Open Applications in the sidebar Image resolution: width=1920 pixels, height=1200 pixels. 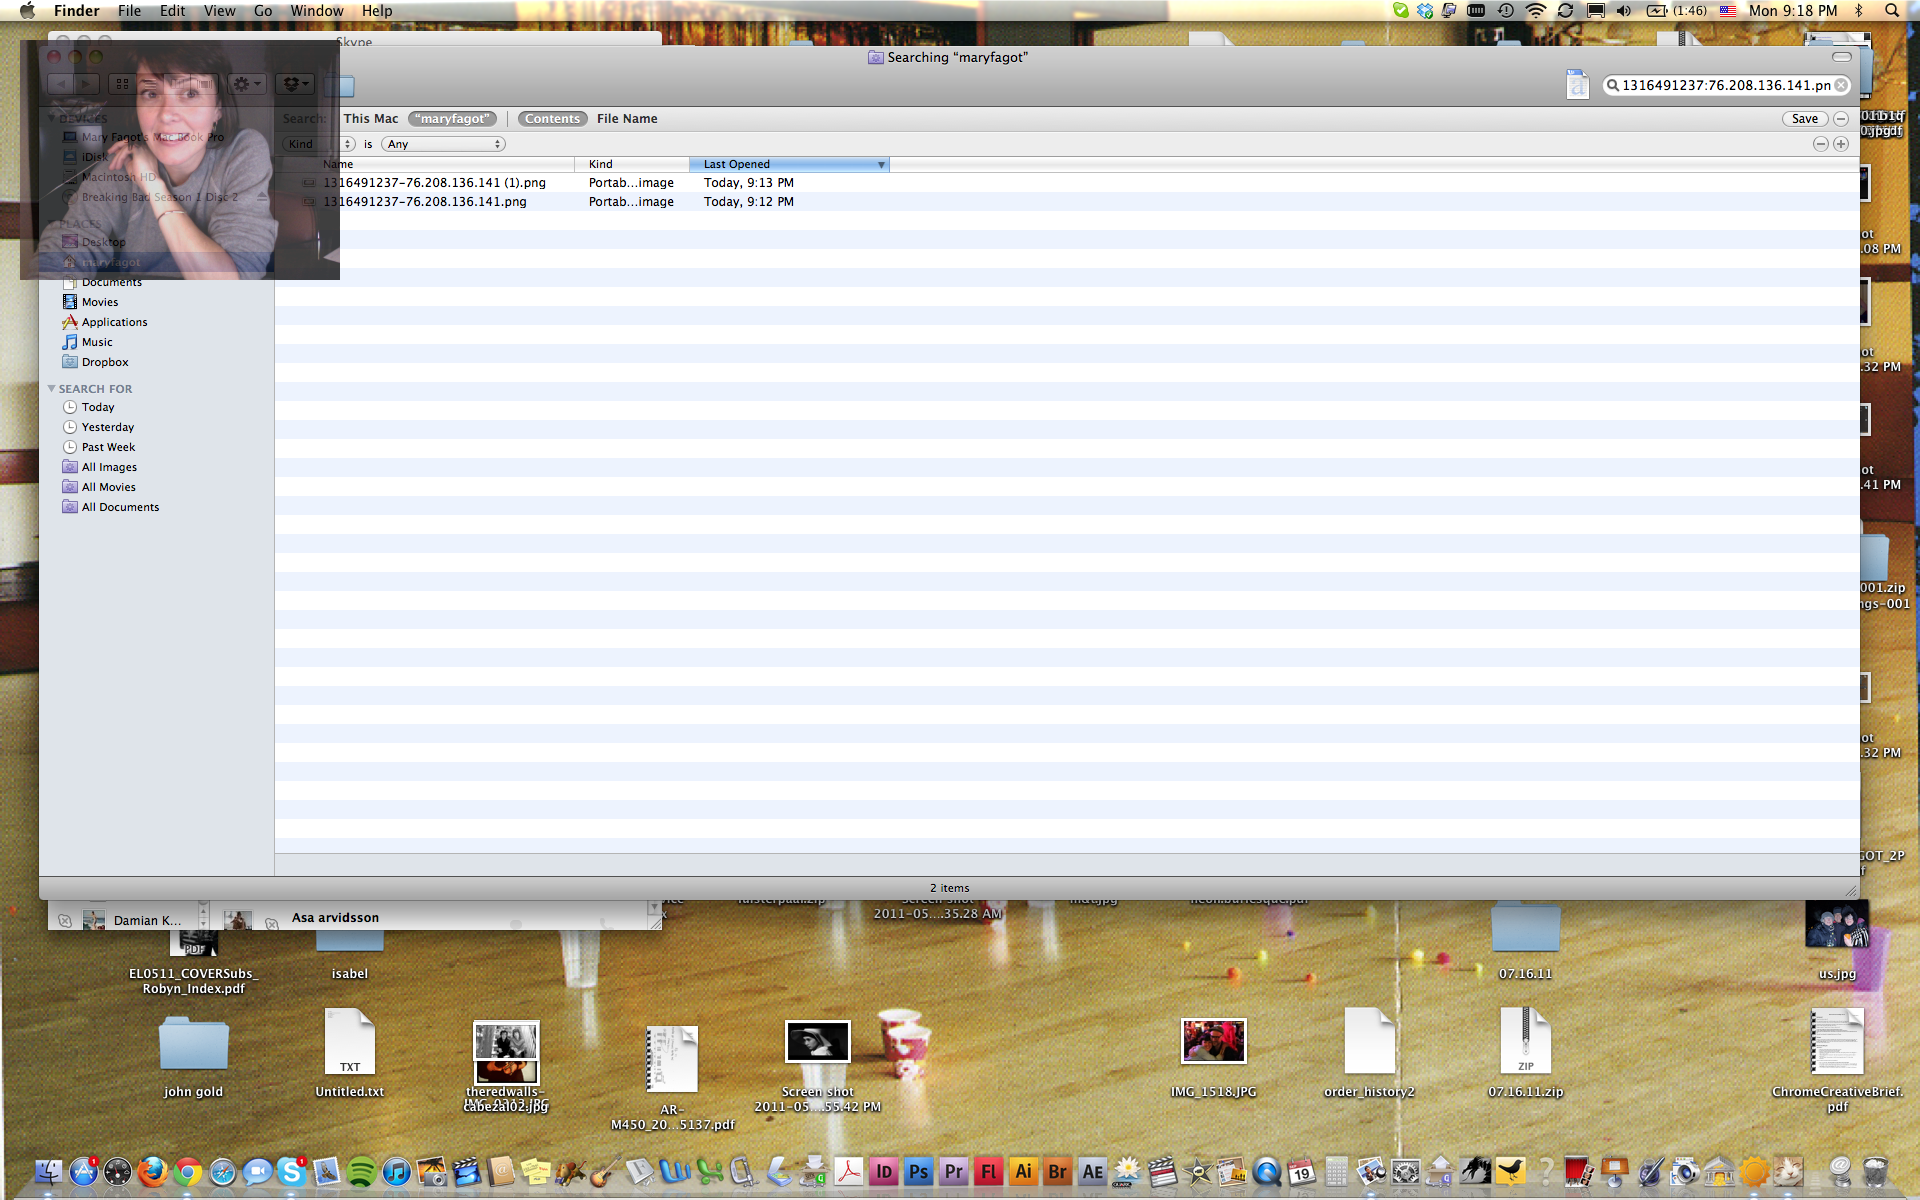coord(114,322)
